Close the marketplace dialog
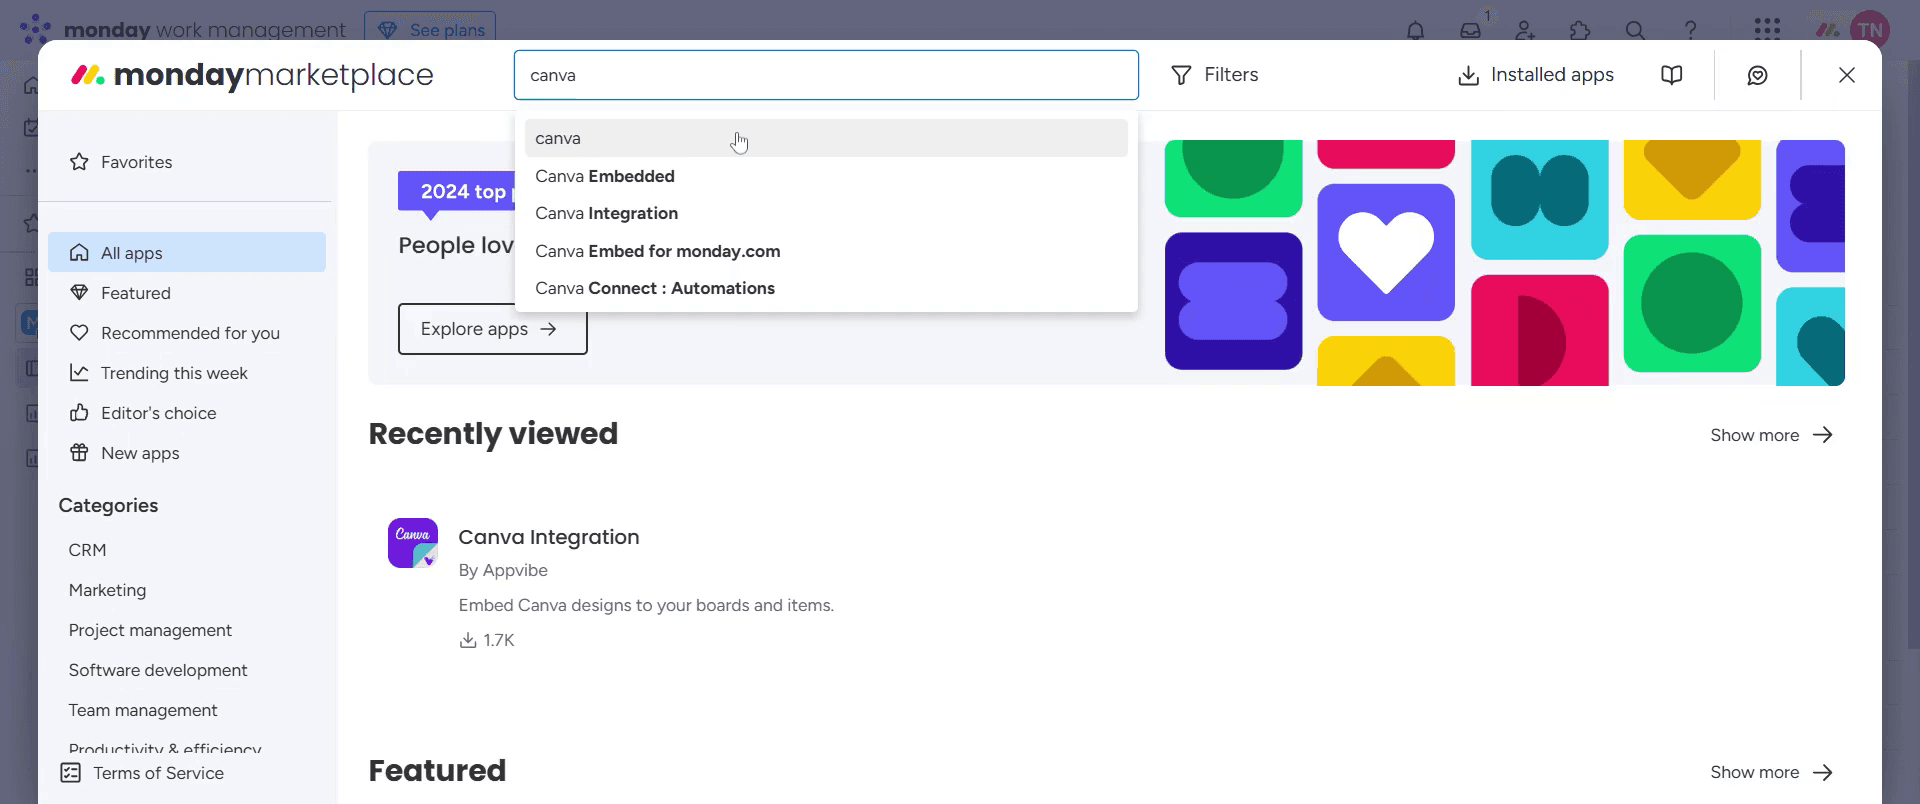1920x804 pixels. [x=1847, y=75]
